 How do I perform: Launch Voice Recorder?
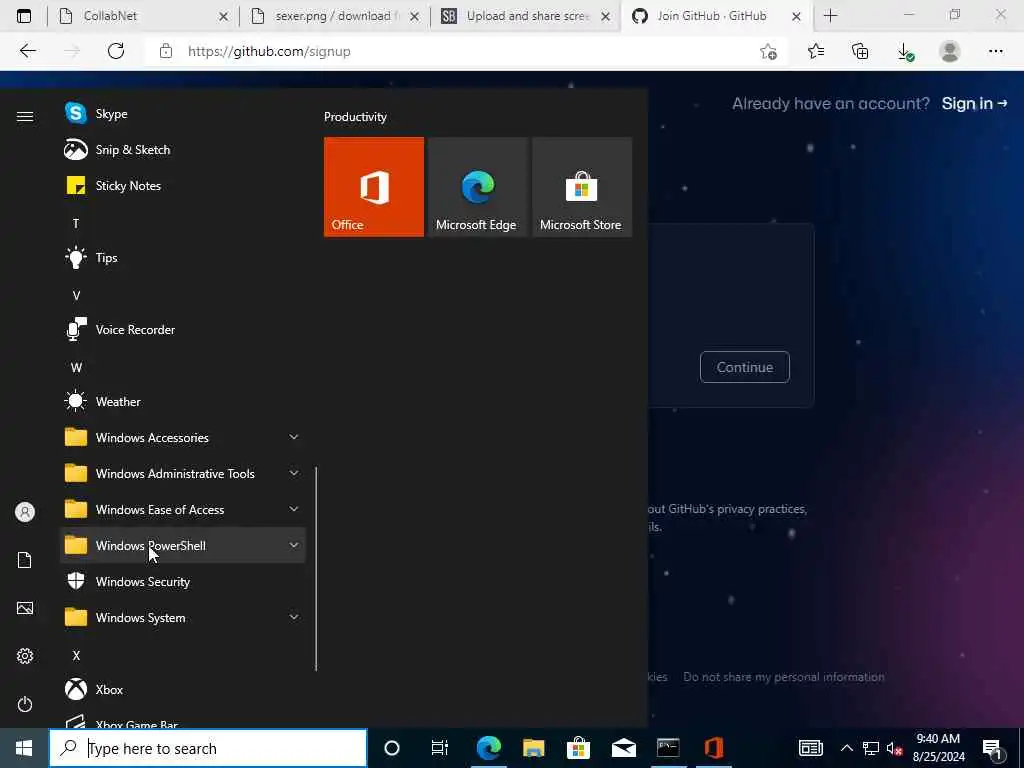click(182, 330)
